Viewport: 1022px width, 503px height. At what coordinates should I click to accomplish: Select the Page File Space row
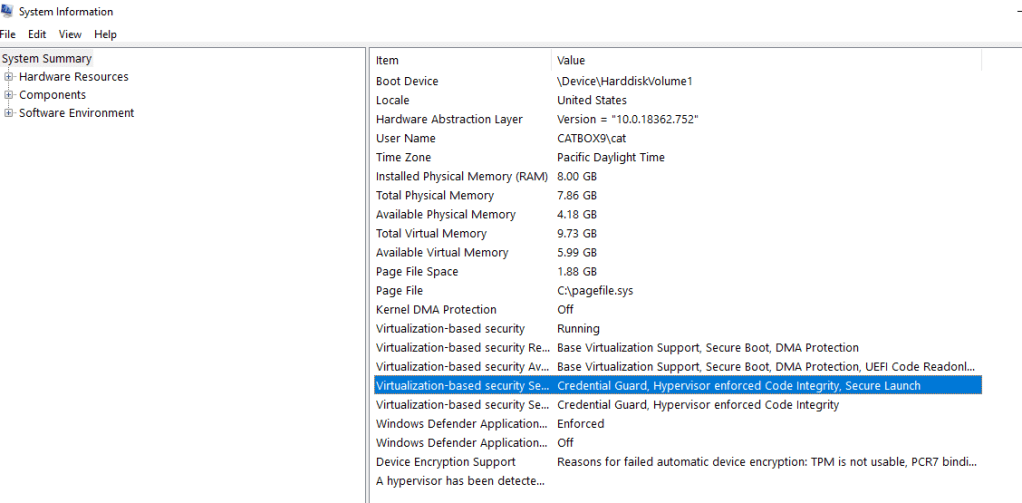click(x=417, y=272)
